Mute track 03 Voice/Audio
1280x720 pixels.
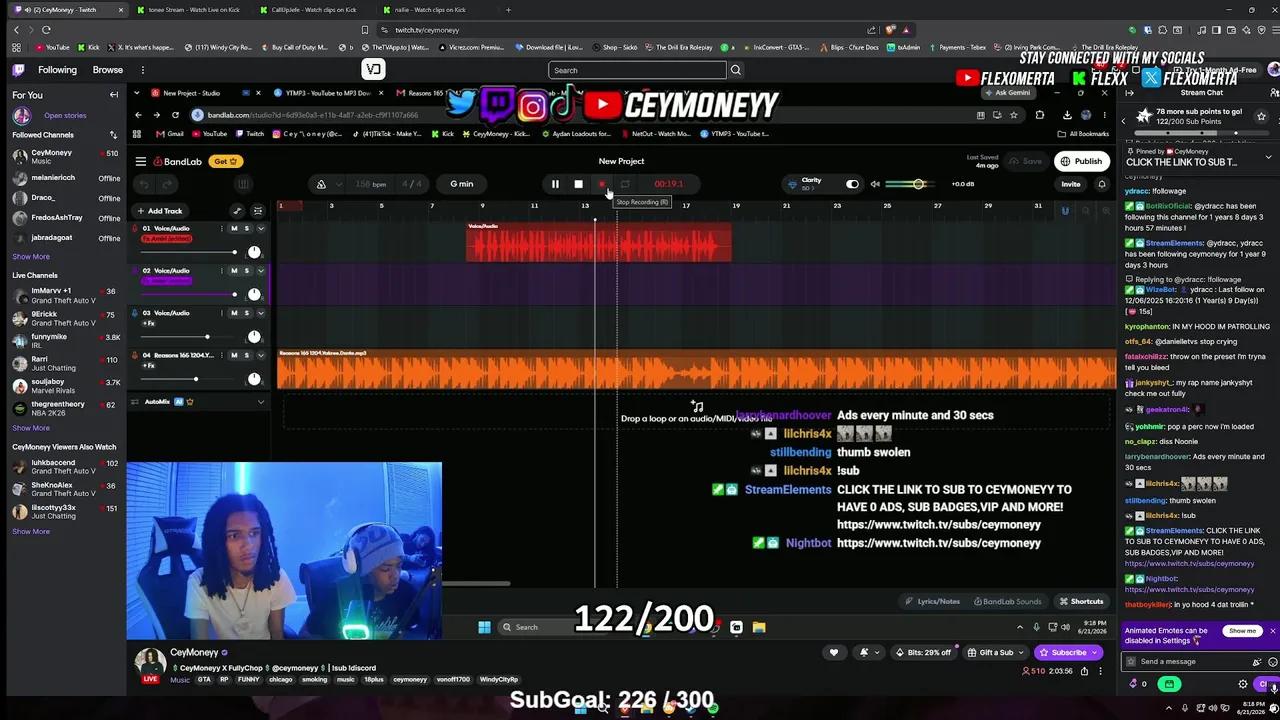(x=234, y=313)
